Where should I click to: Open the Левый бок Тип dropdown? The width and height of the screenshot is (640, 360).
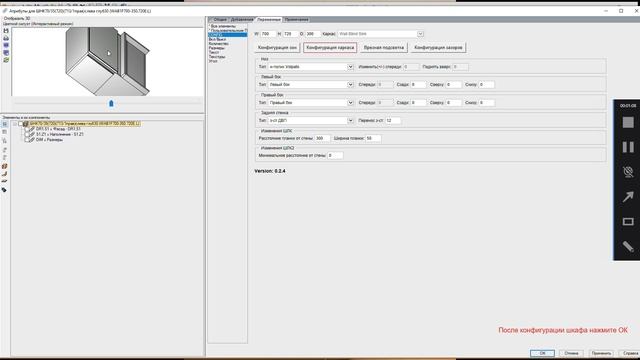350,84
